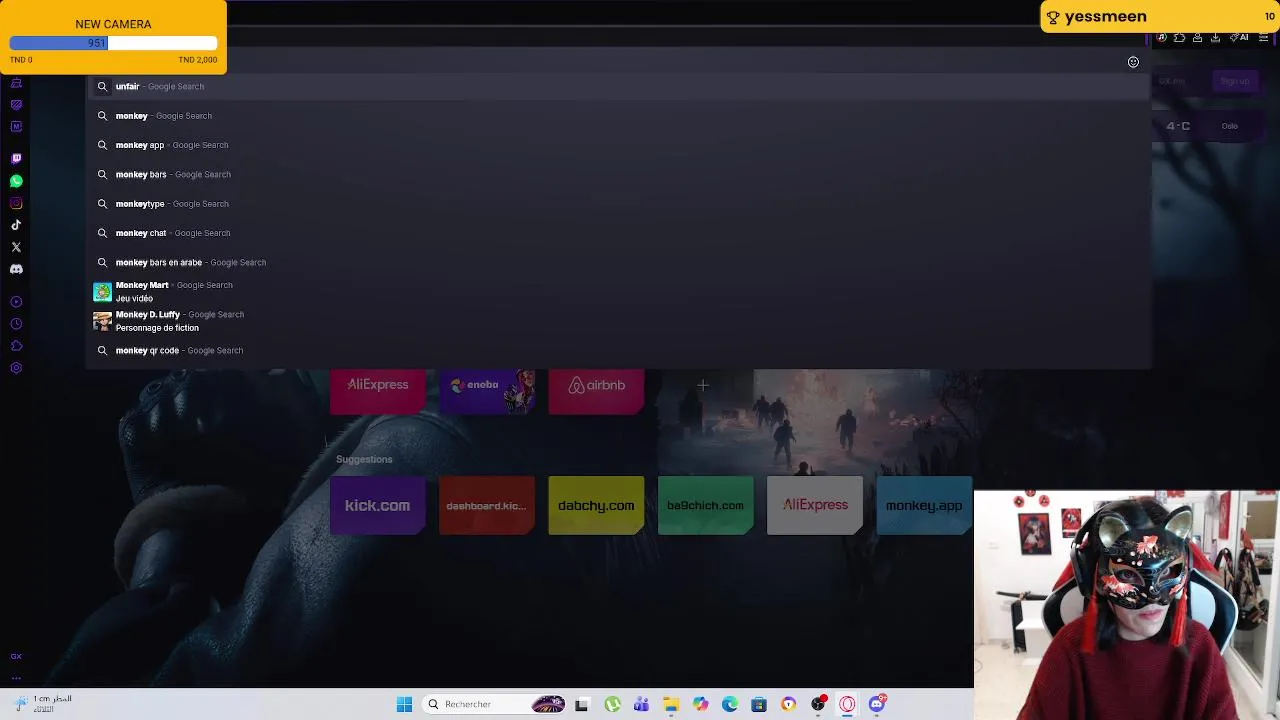
Task: Open the sidebar Player icon
Action: tap(16, 302)
